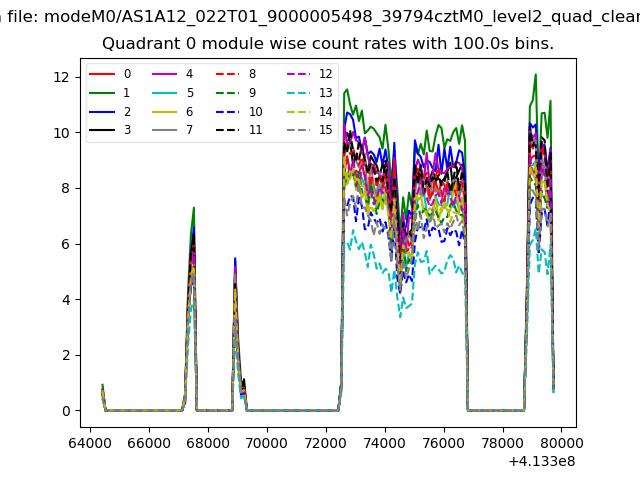Click the y-axis tick label 12

tap(59, 77)
